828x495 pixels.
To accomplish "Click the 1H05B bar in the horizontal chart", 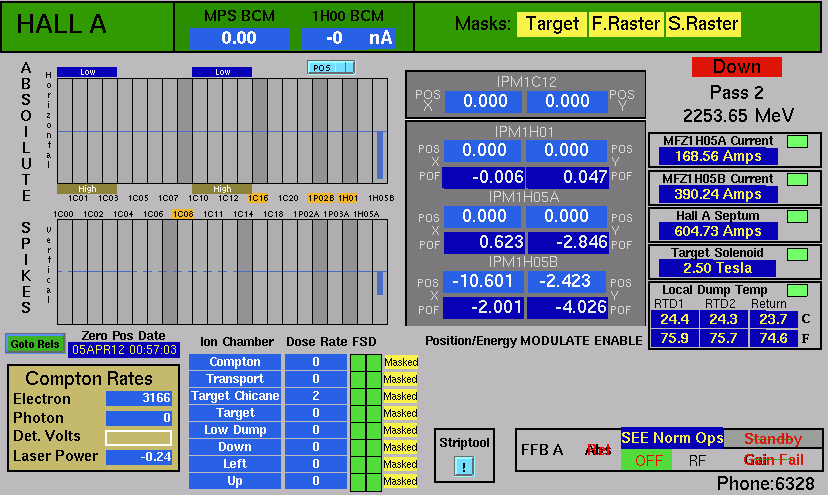I will click(x=380, y=155).
